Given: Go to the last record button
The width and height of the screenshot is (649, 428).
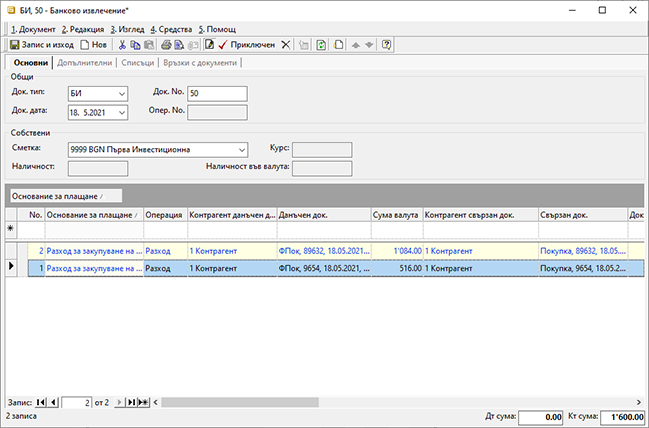Looking at the screenshot, I should [131, 402].
